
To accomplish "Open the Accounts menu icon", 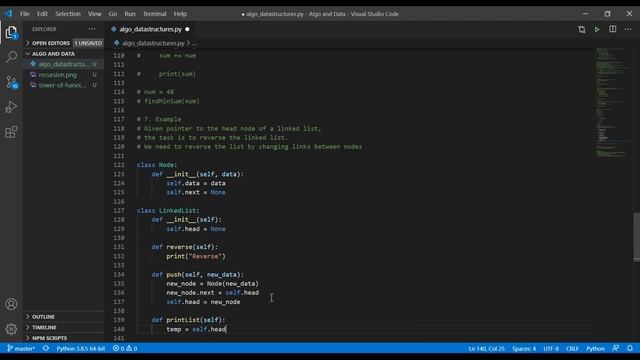I will (x=11, y=304).
